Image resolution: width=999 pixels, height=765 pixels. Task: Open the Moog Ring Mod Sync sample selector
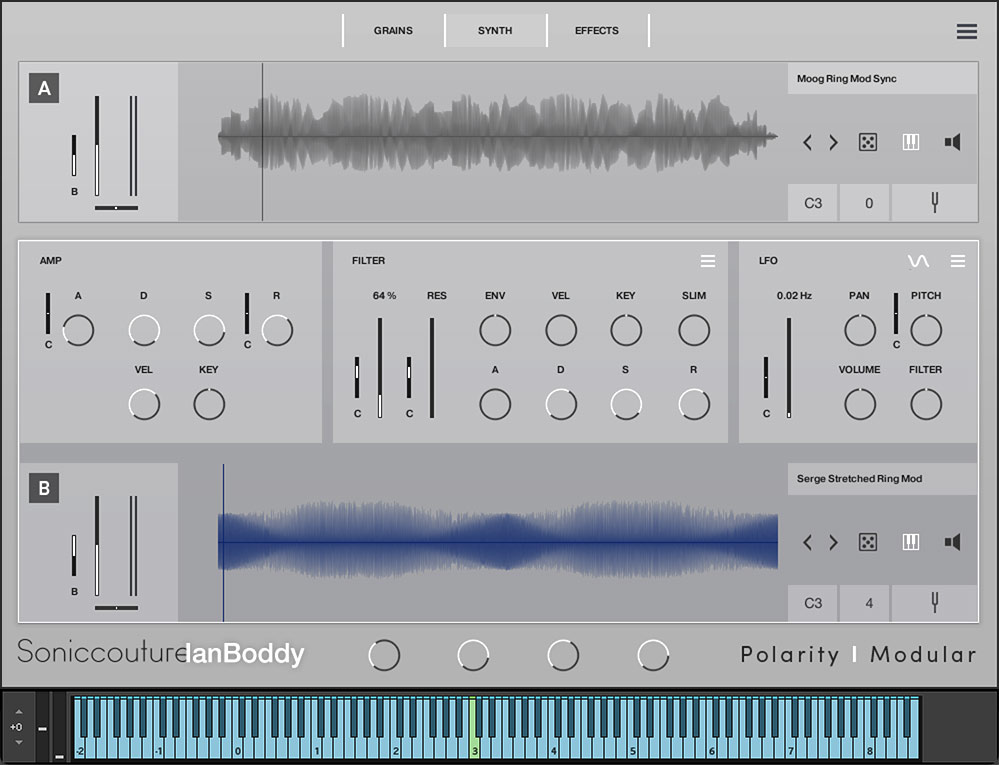880,79
